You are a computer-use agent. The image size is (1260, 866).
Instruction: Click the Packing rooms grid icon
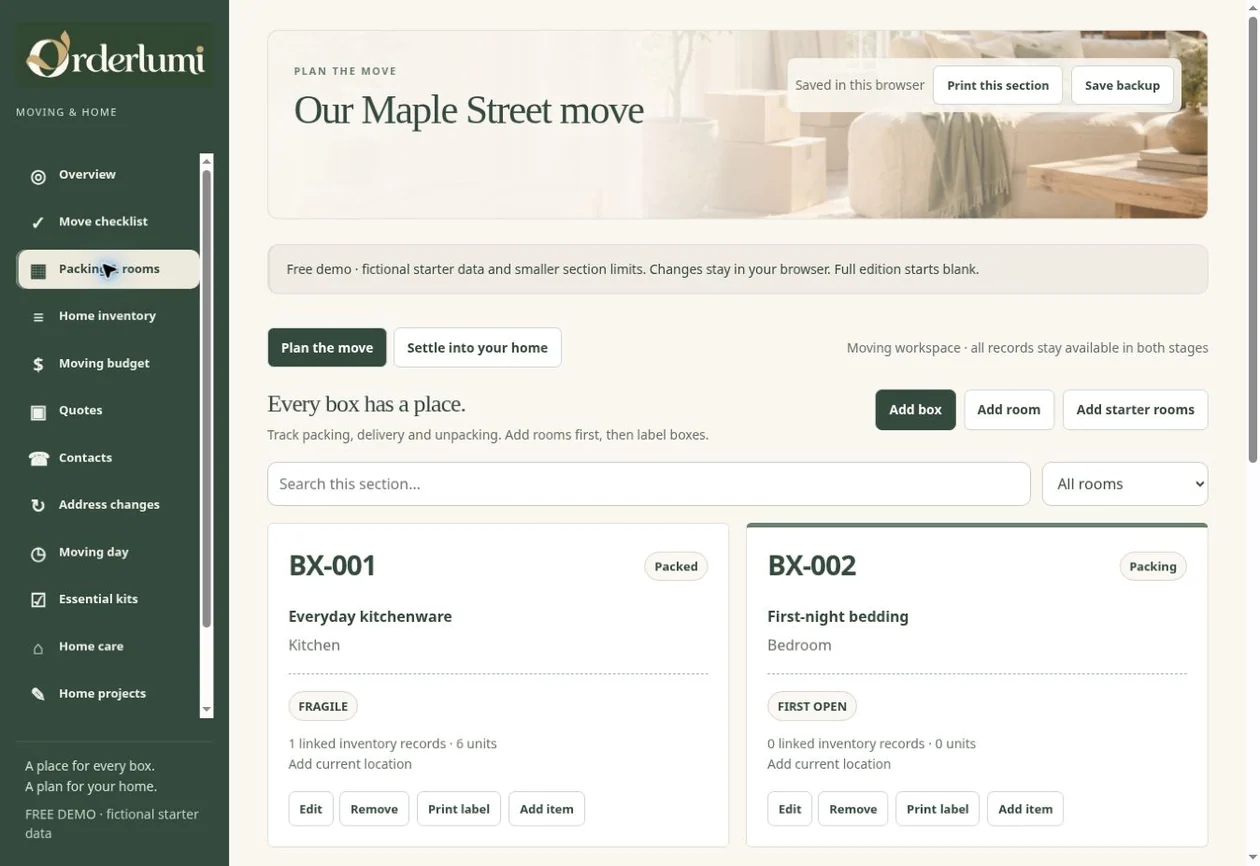38,271
